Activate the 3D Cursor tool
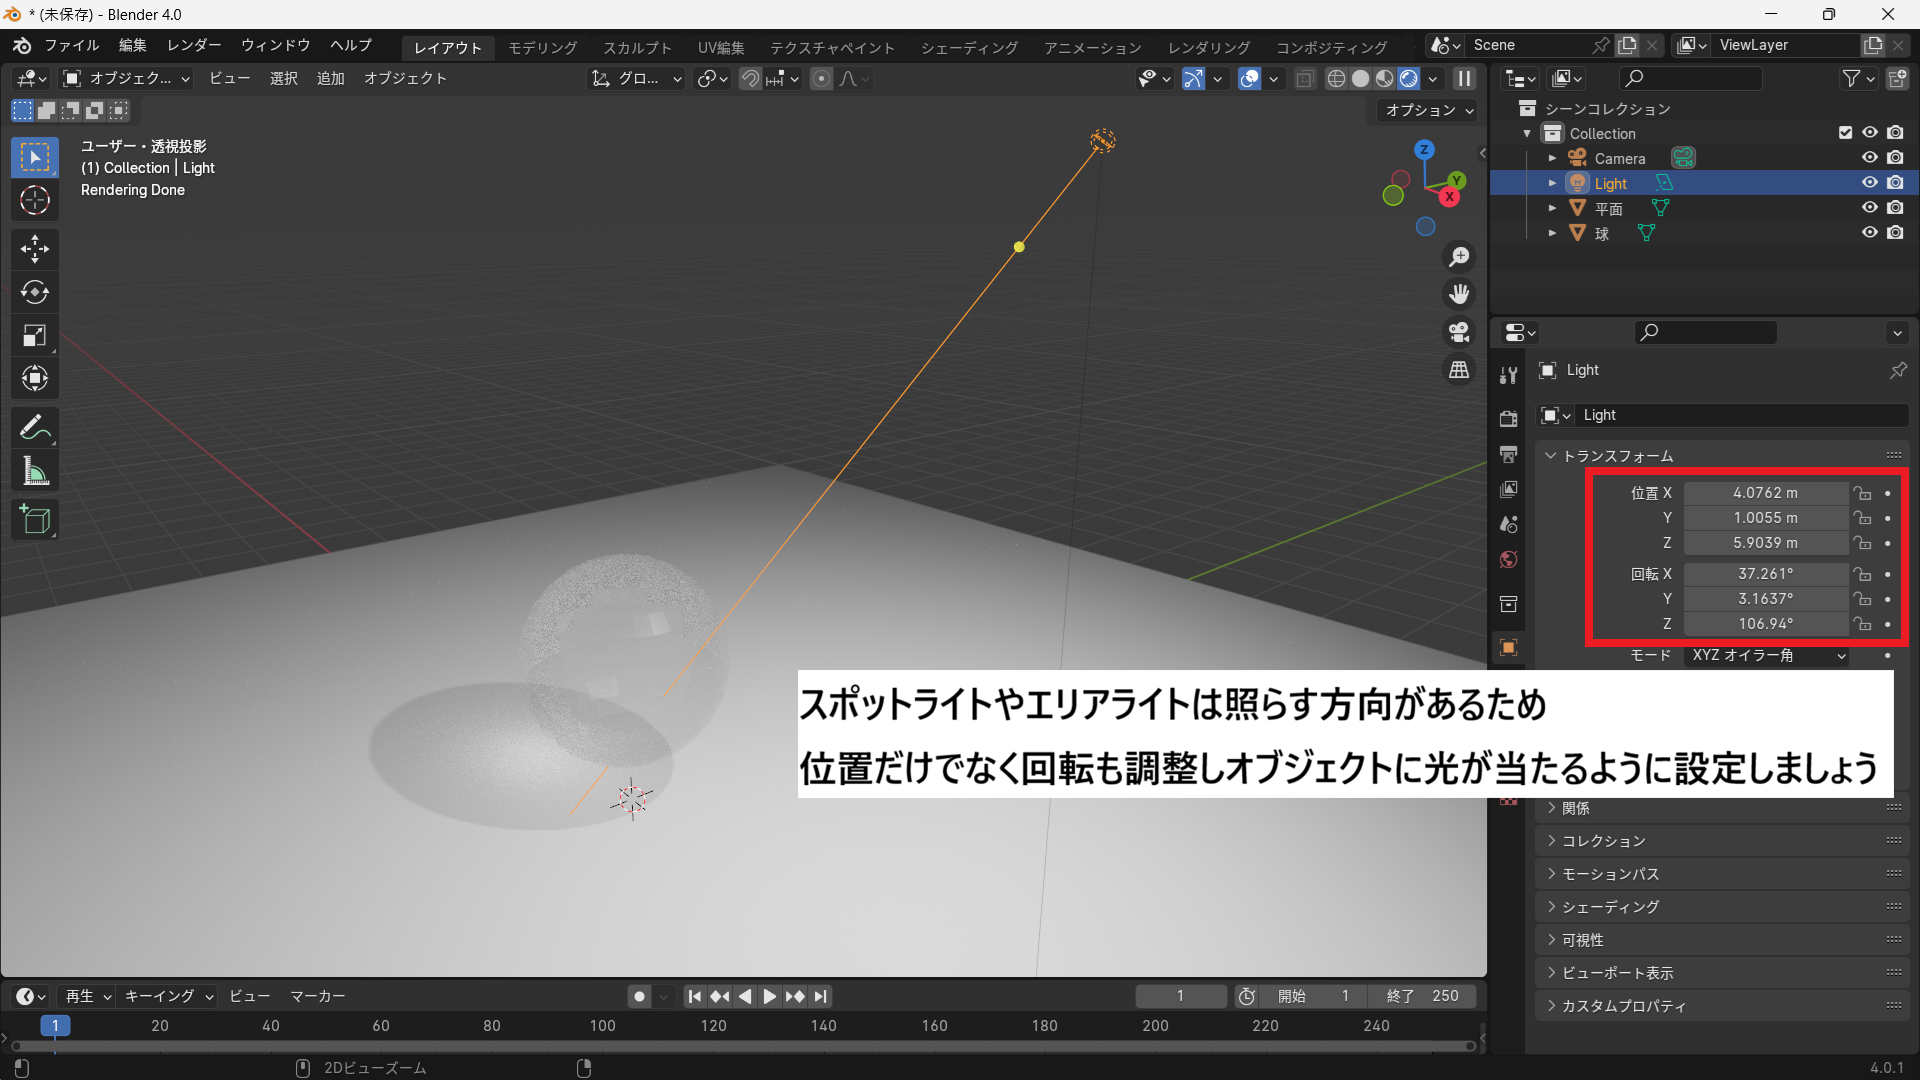Screen dimensions: 1920x1080 click(35, 201)
